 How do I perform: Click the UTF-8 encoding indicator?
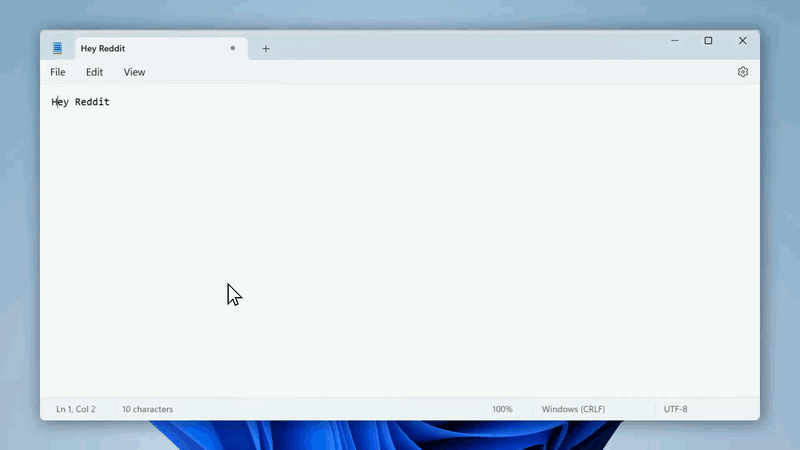[676, 409]
